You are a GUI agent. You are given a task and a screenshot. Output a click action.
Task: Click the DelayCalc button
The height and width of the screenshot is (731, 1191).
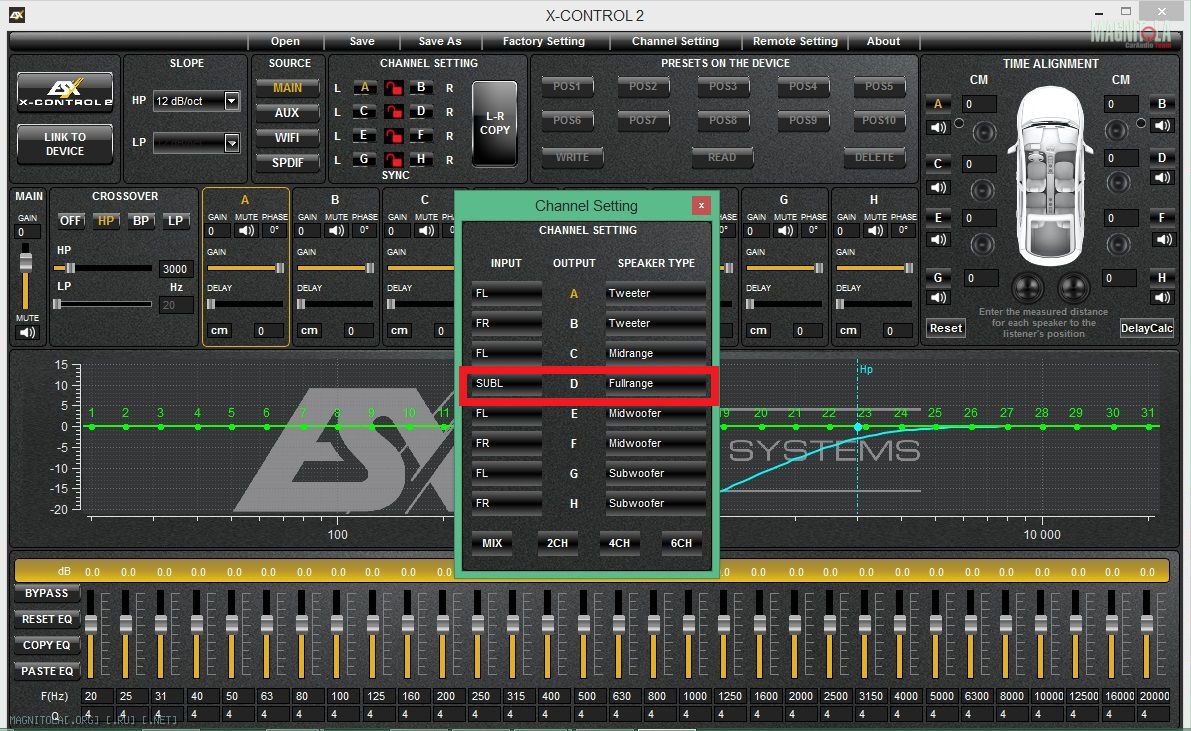coord(1147,328)
